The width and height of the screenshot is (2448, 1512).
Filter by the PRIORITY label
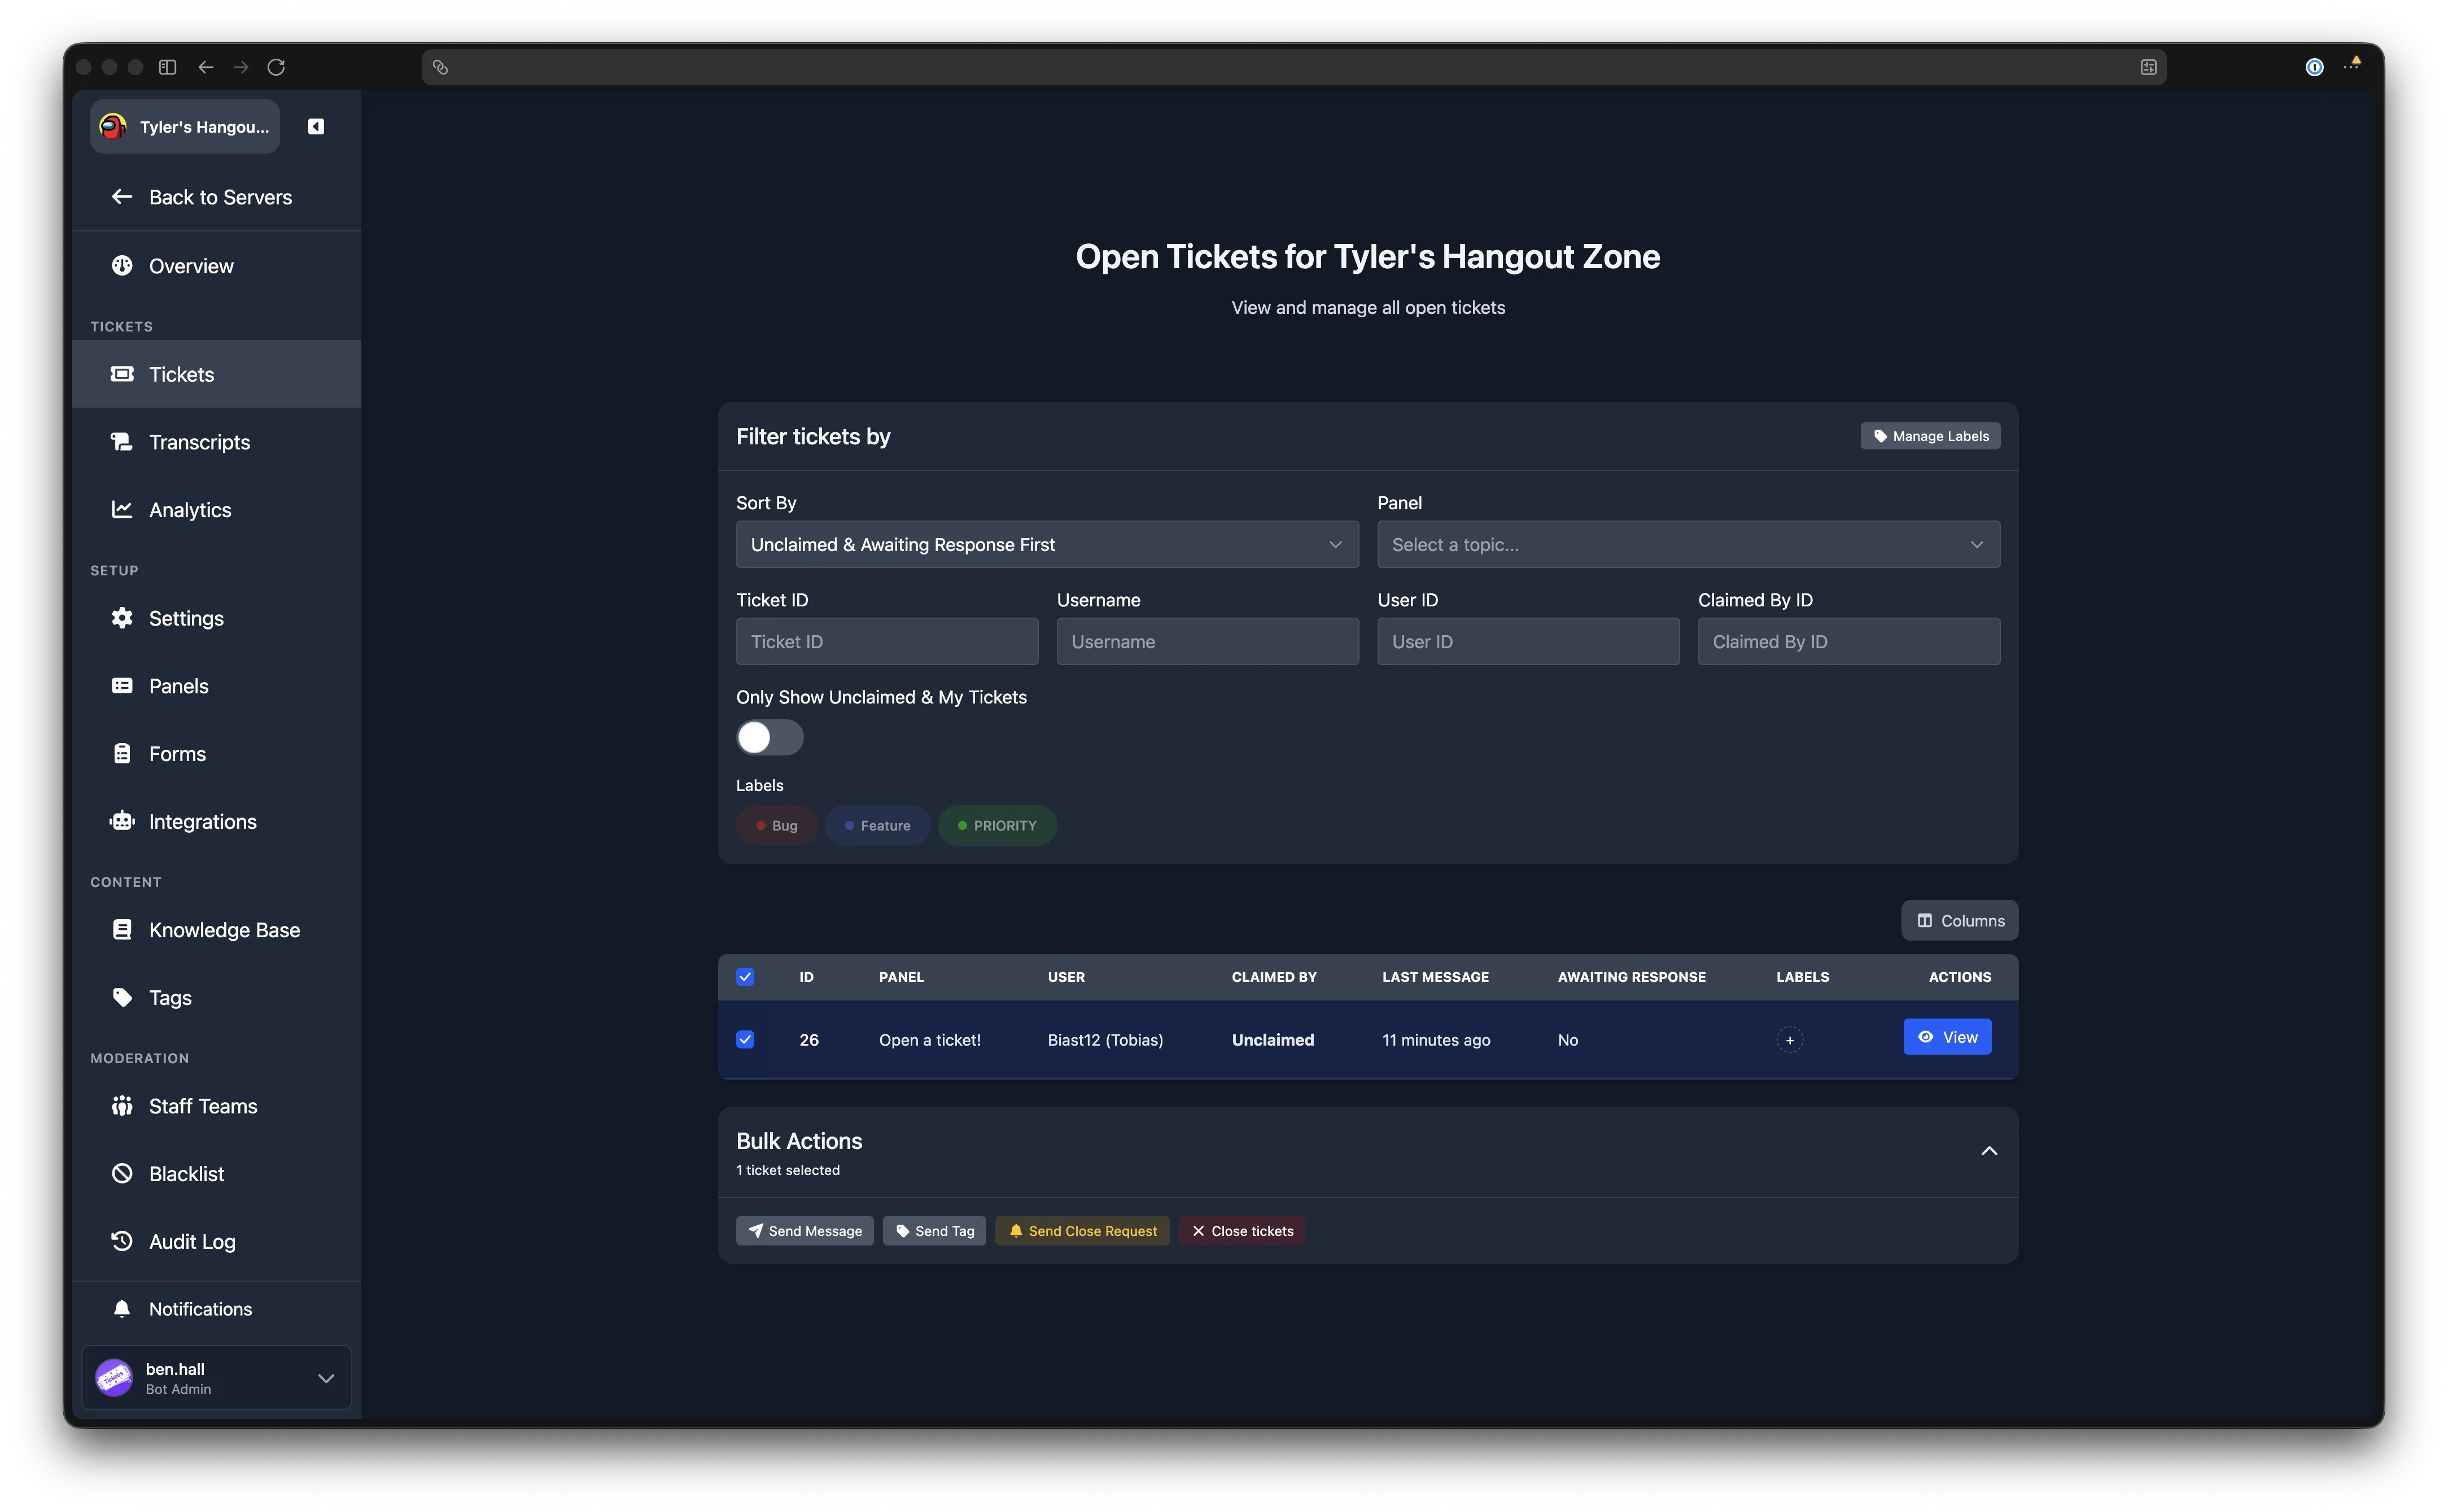point(998,826)
